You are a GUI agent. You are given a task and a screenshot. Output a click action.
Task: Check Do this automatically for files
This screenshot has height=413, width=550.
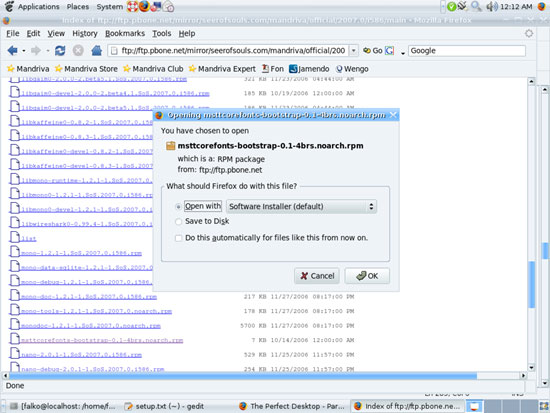[x=178, y=238]
